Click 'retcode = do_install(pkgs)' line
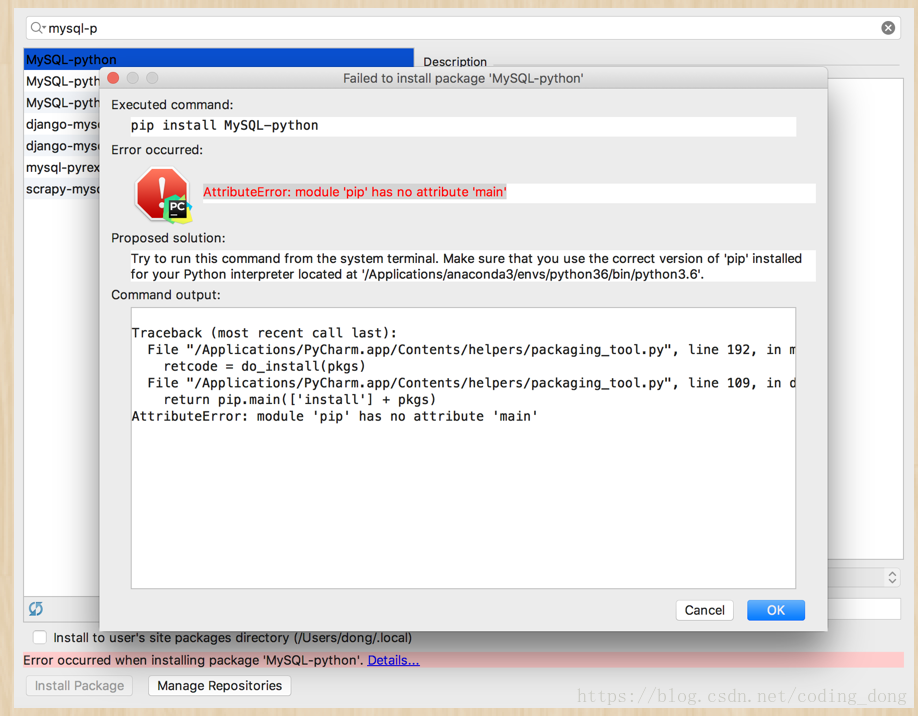The image size is (918, 716). tap(265, 366)
